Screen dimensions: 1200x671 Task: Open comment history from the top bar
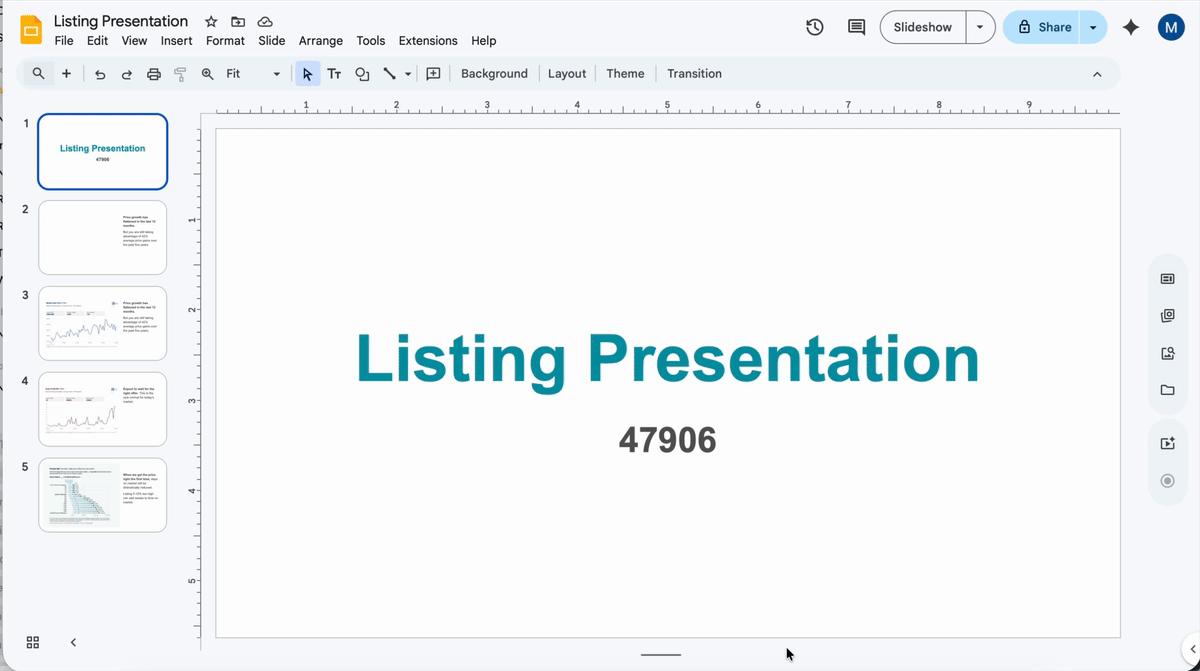[856, 27]
